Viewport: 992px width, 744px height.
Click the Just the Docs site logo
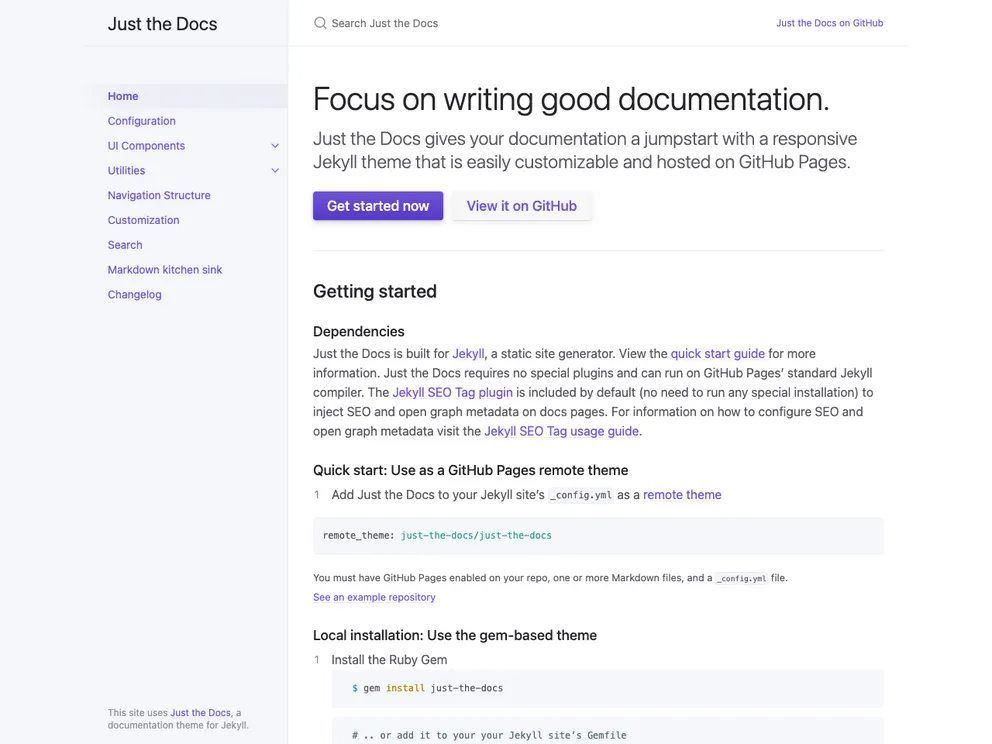pyautogui.click(x=162, y=23)
